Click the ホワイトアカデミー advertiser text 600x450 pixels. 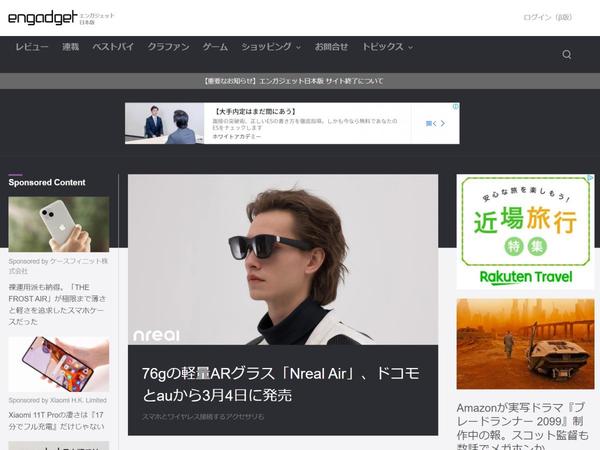[237, 137]
